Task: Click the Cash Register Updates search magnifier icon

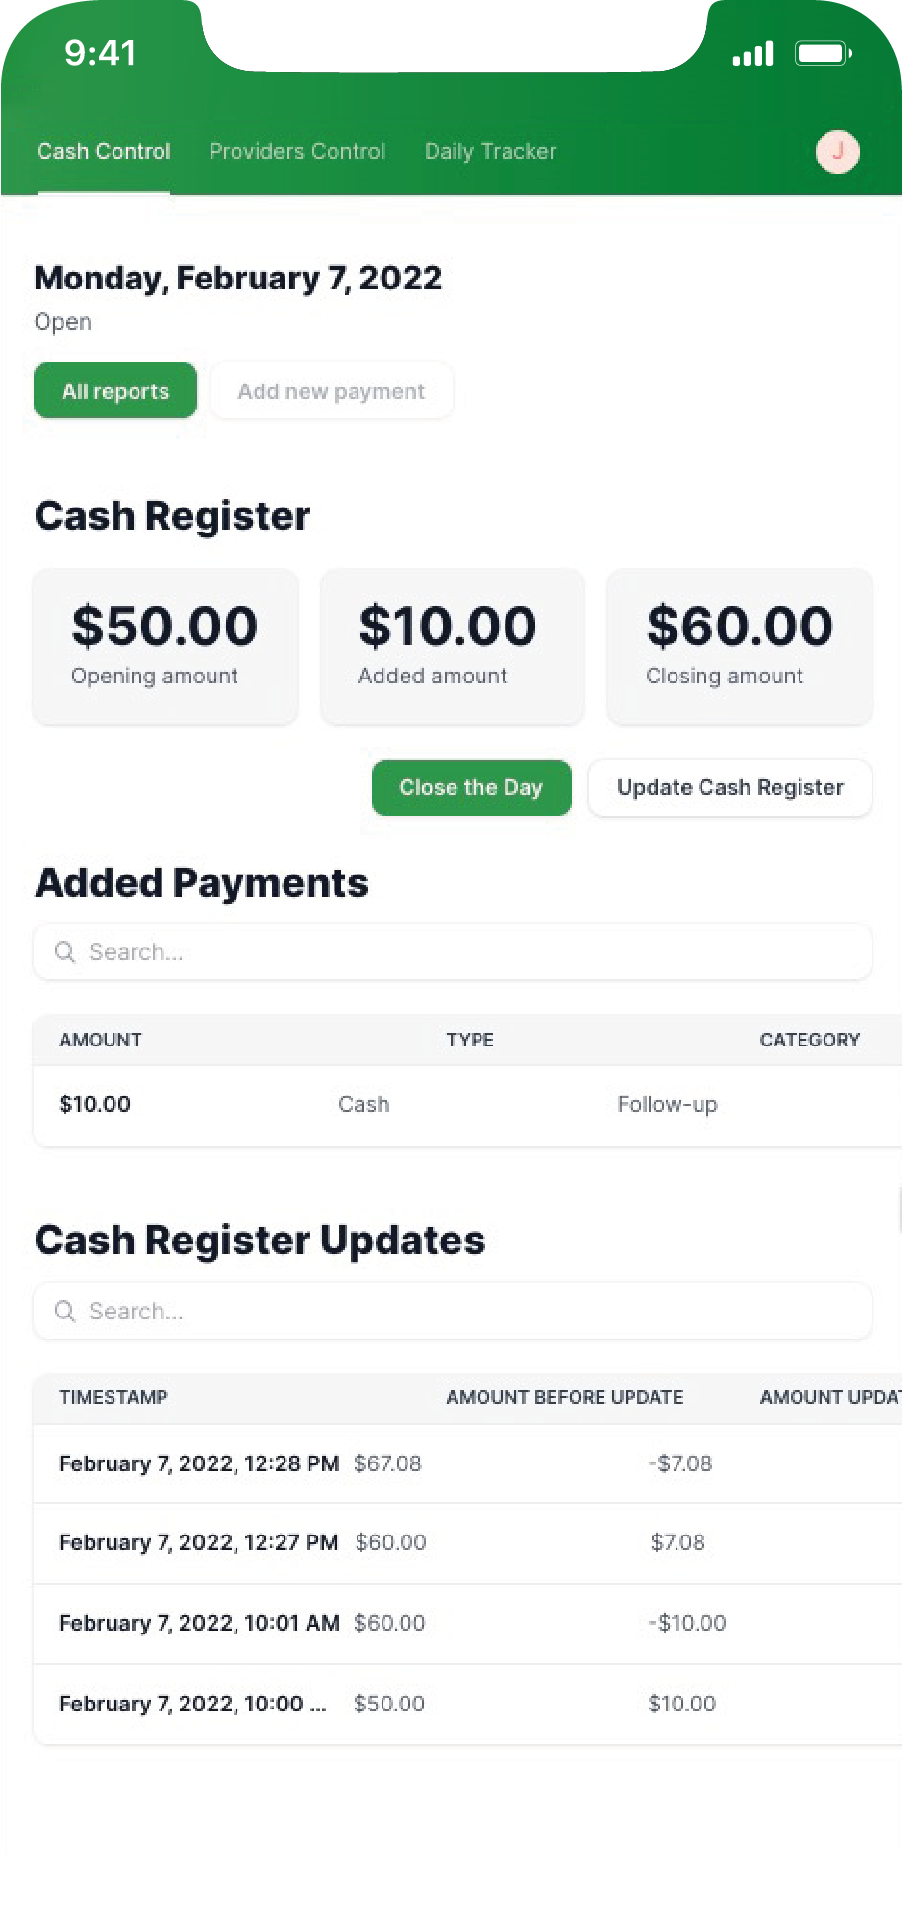Action: [x=65, y=1311]
